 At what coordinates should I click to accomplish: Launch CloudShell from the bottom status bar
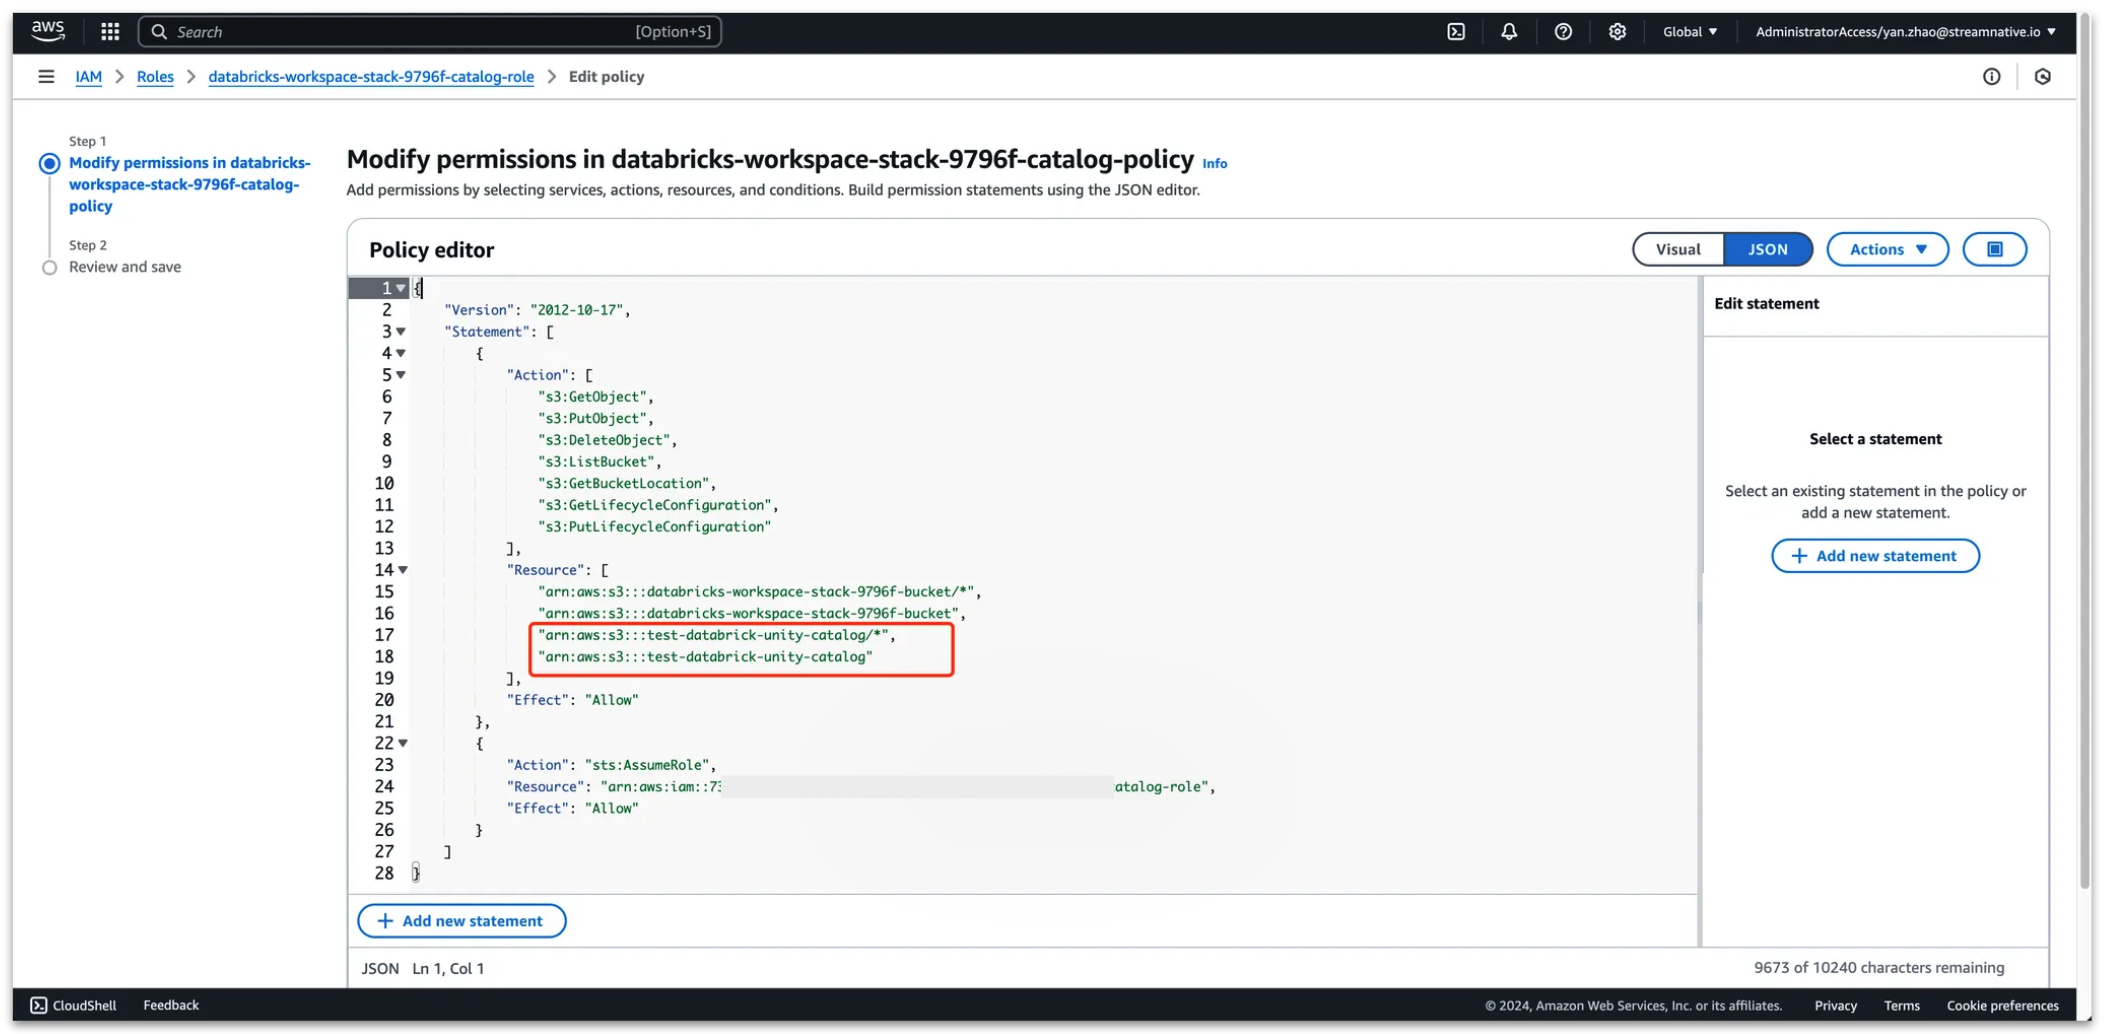click(73, 1005)
